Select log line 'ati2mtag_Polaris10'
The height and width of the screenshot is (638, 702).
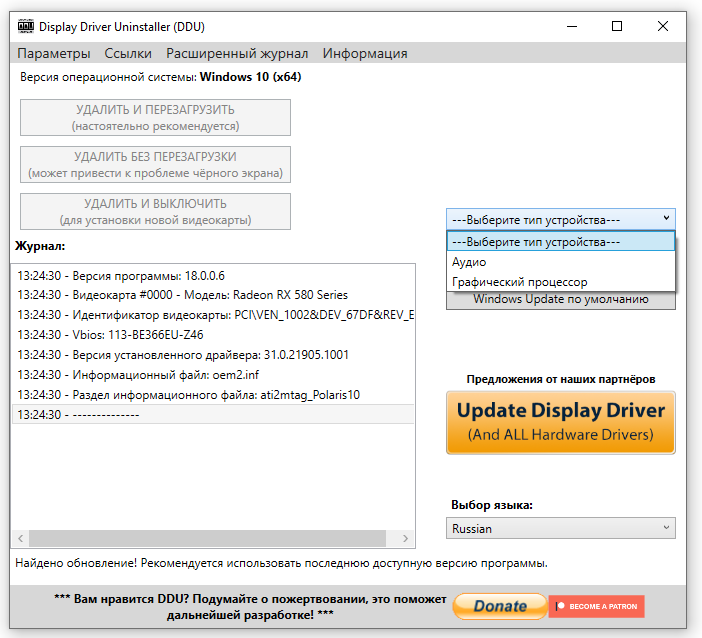tap(213, 395)
